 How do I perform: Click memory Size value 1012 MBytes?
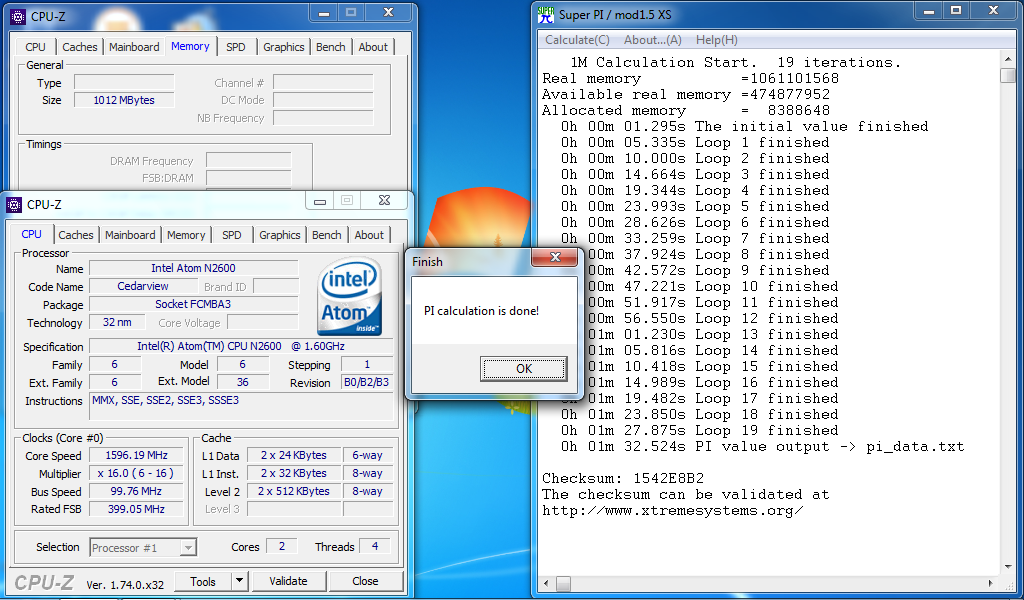tap(124, 101)
